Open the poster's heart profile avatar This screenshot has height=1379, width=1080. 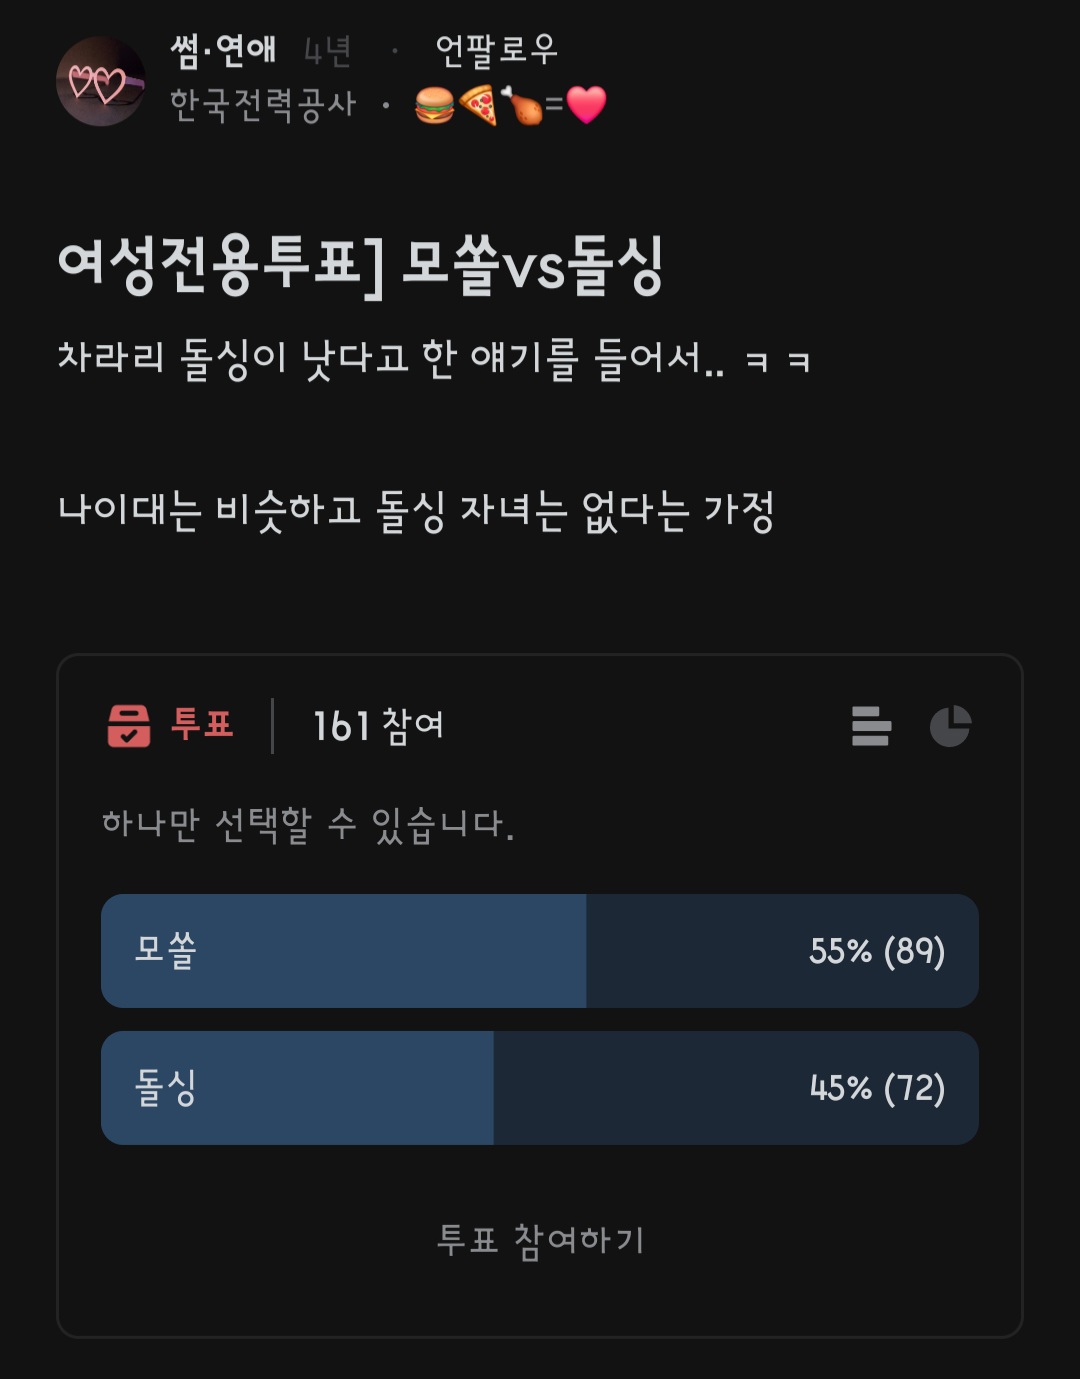click(x=100, y=82)
